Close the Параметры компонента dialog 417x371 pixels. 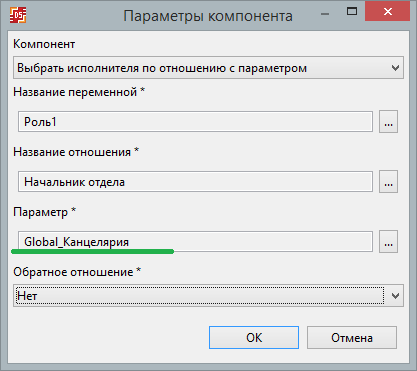click(x=387, y=12)
